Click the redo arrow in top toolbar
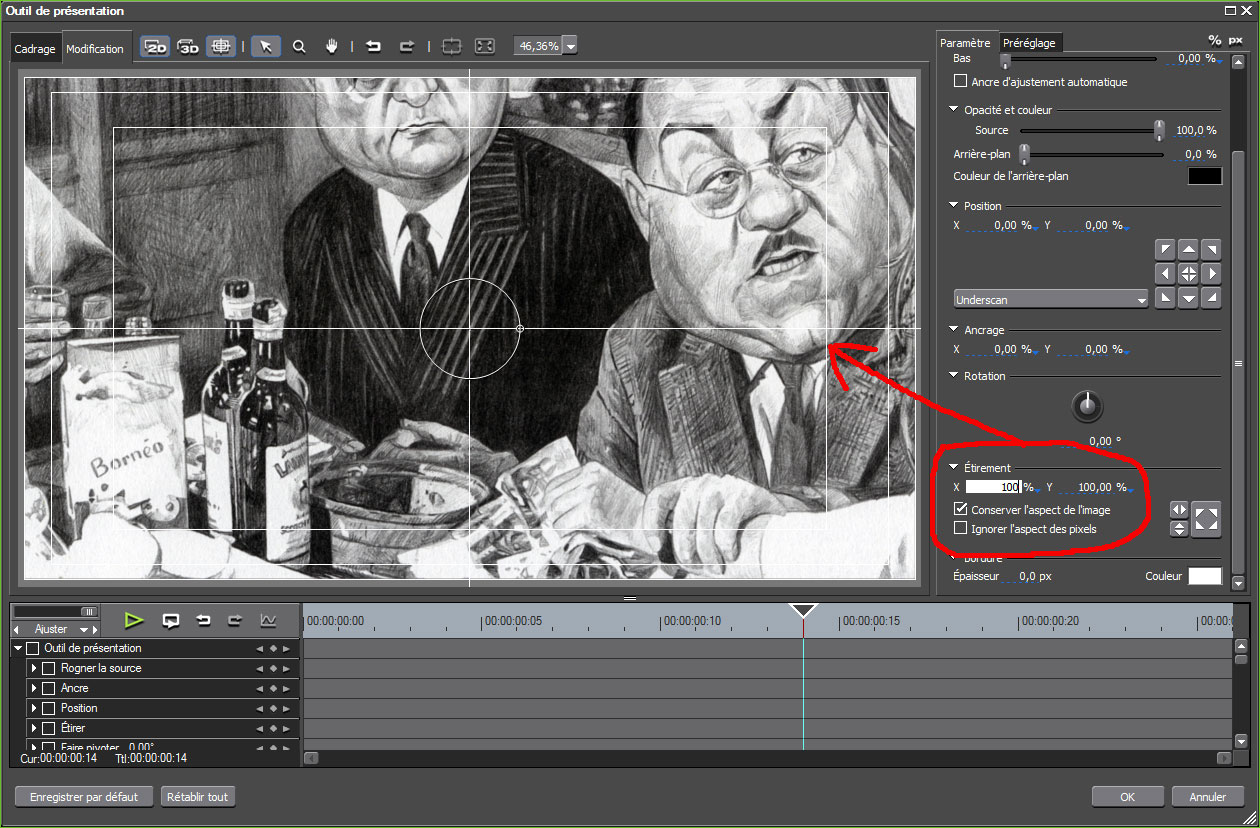 click(406, 47)
